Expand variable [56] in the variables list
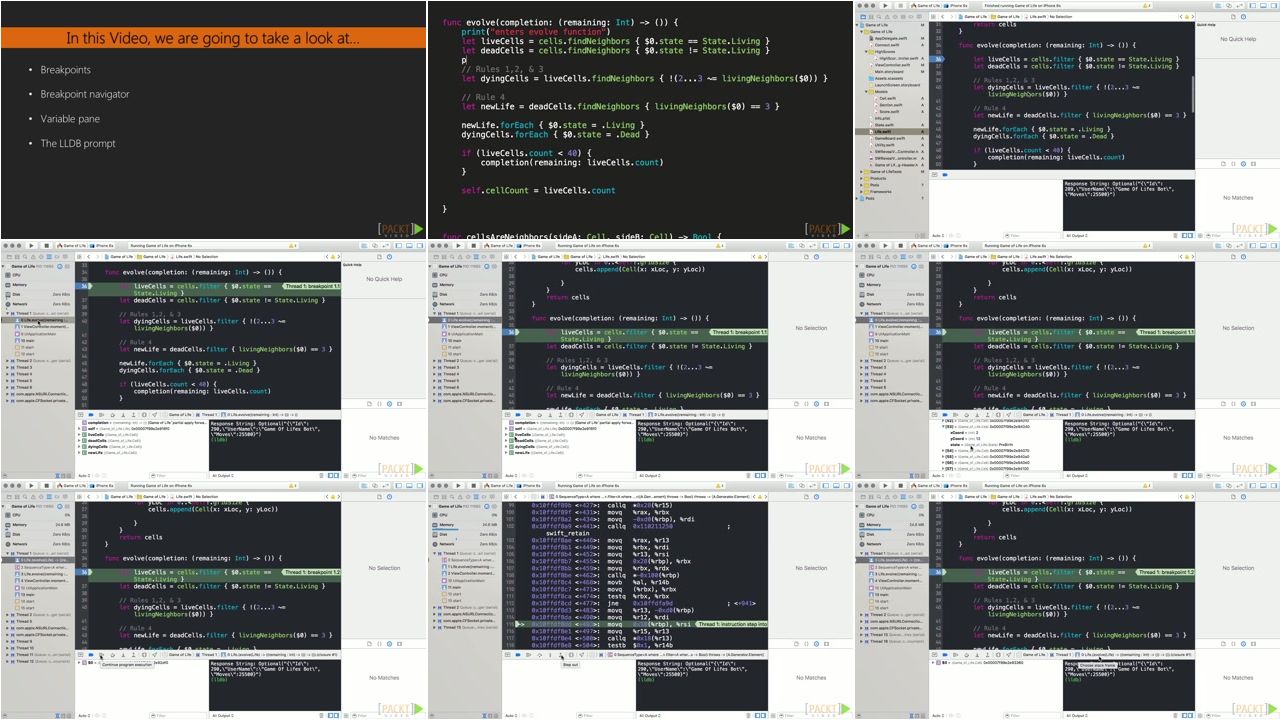Screen dimensions: 1281x720 point(943,463)
